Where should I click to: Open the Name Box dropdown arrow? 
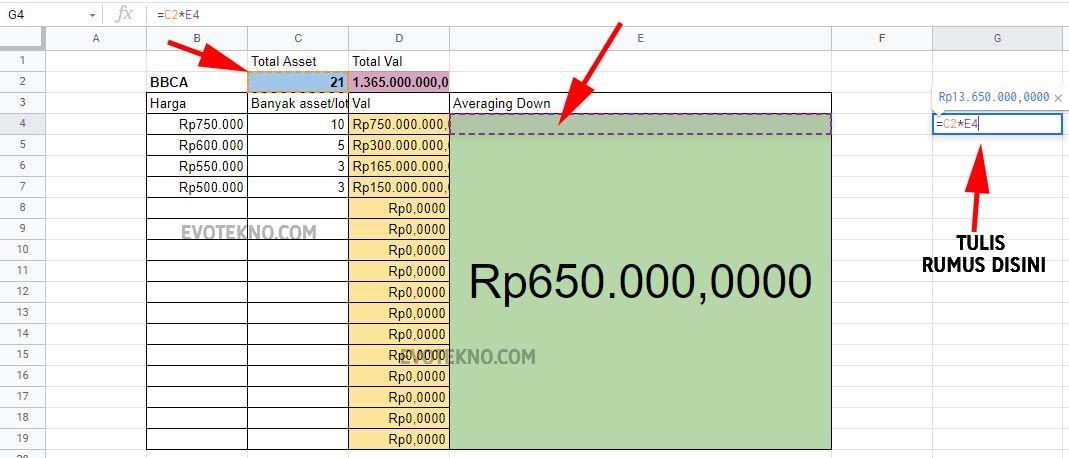92,15
